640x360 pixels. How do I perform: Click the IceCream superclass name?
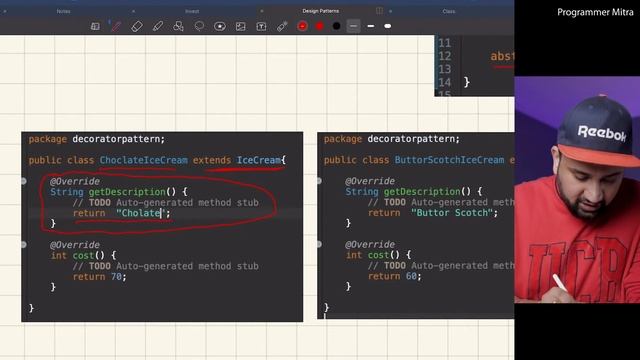(259, 160)
